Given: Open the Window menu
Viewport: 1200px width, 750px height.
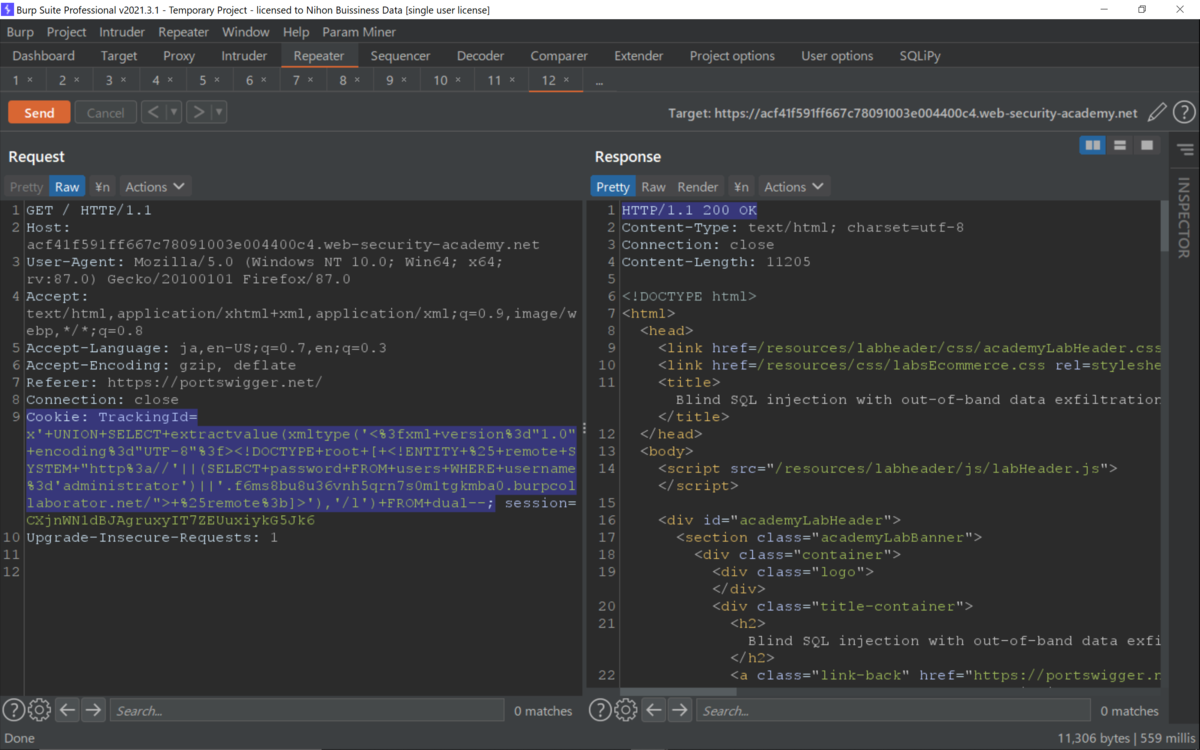Looking at the screenshot, I should [245, 32].
